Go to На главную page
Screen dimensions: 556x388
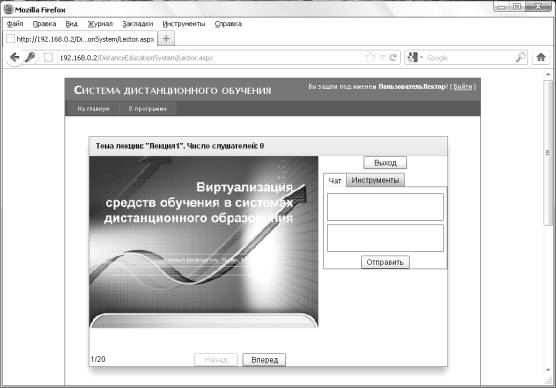coord(93,109)
